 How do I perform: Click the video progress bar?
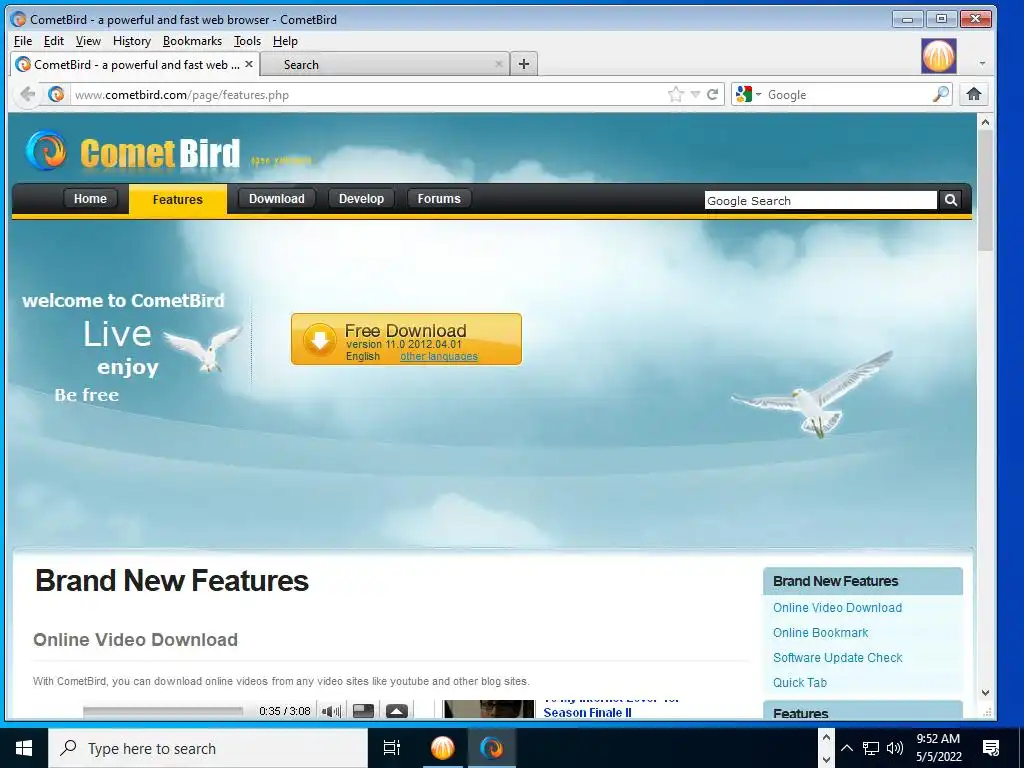coord(163,711)
